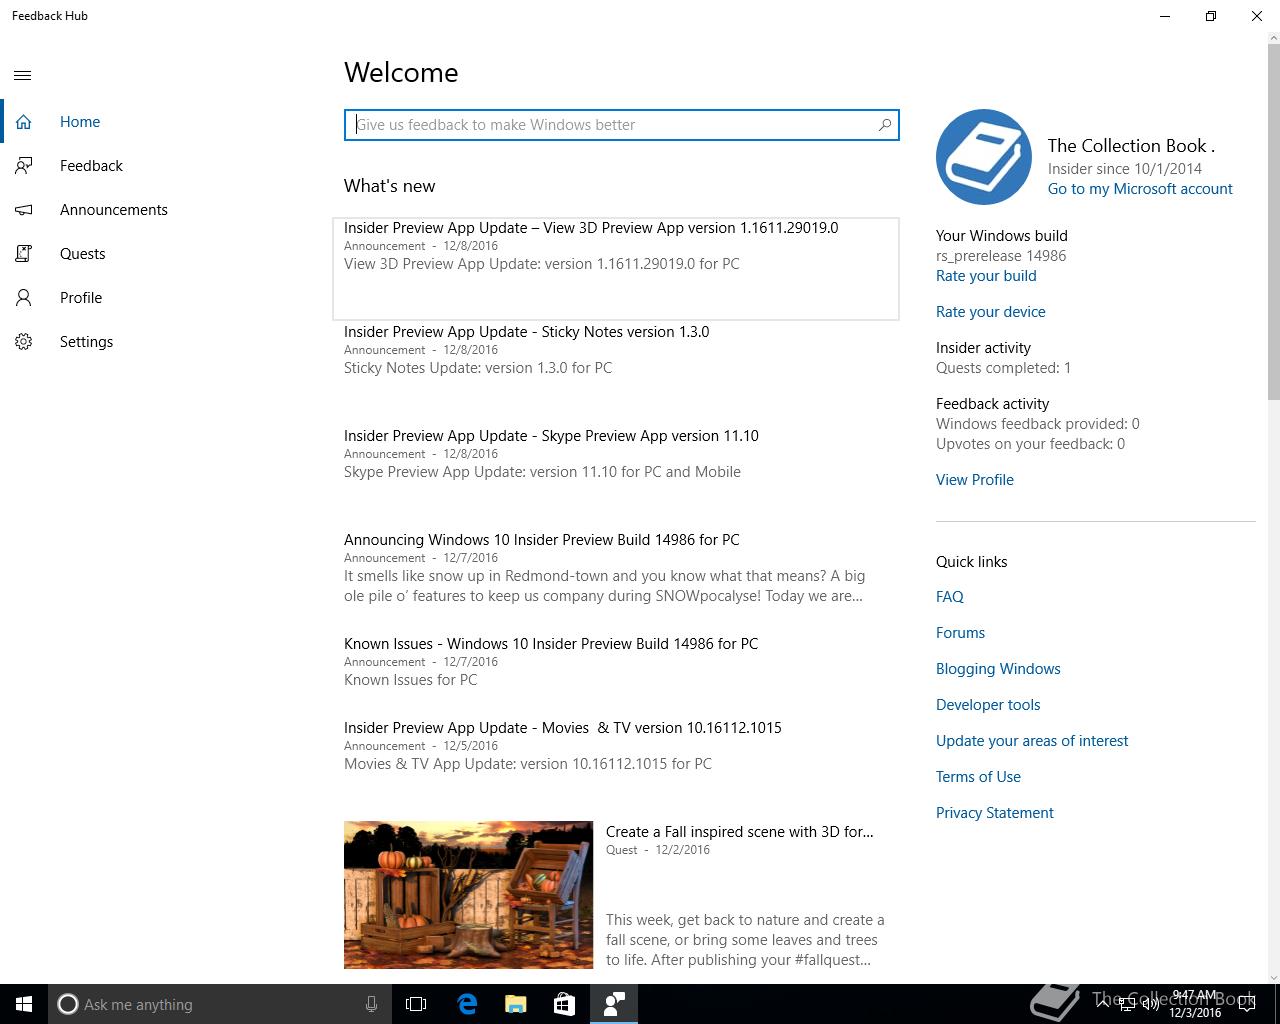The image size is (1280, 1024).
Task: Click the Announcements megaphone icon
Action: (23, 210)
